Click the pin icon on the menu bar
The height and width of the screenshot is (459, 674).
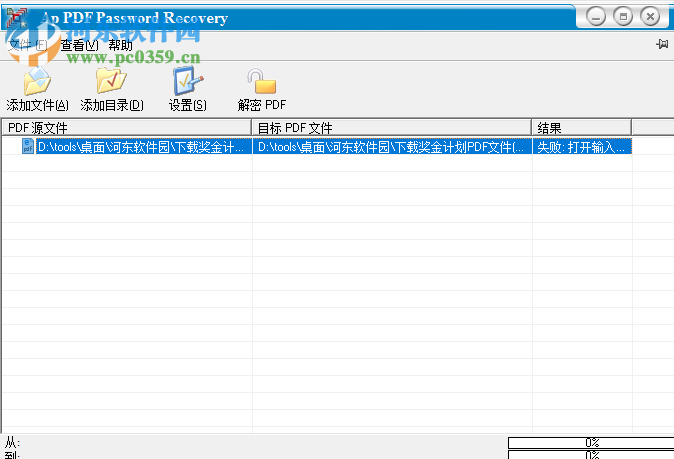pos(662,44)
